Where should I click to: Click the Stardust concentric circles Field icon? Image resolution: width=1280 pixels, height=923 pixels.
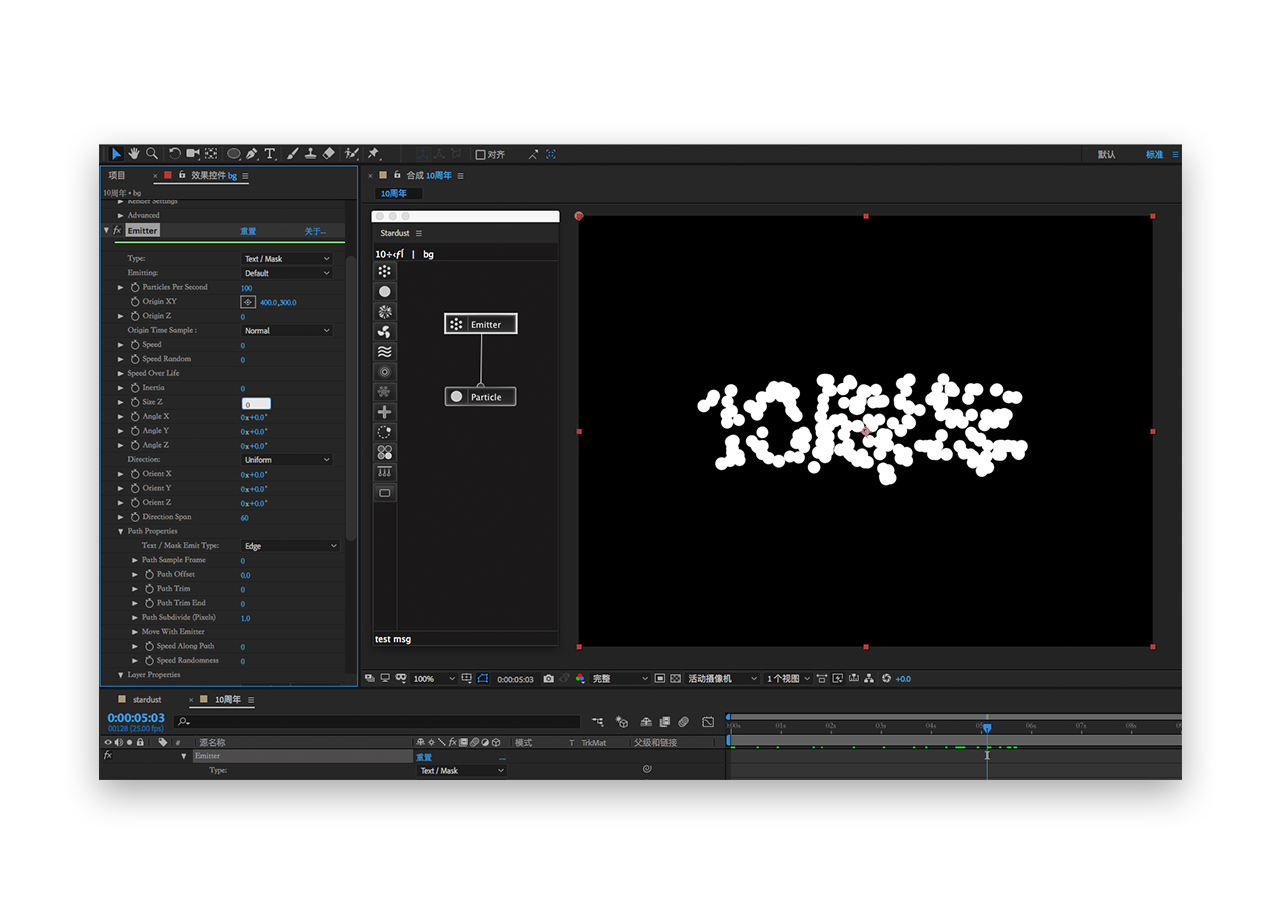pos(385,371)
